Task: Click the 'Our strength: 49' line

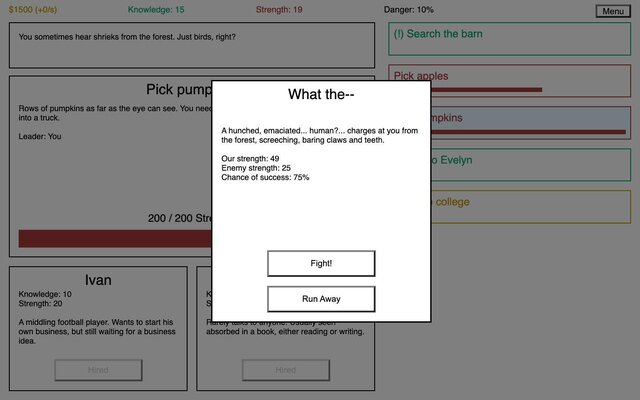Action: tap(250, 159)
